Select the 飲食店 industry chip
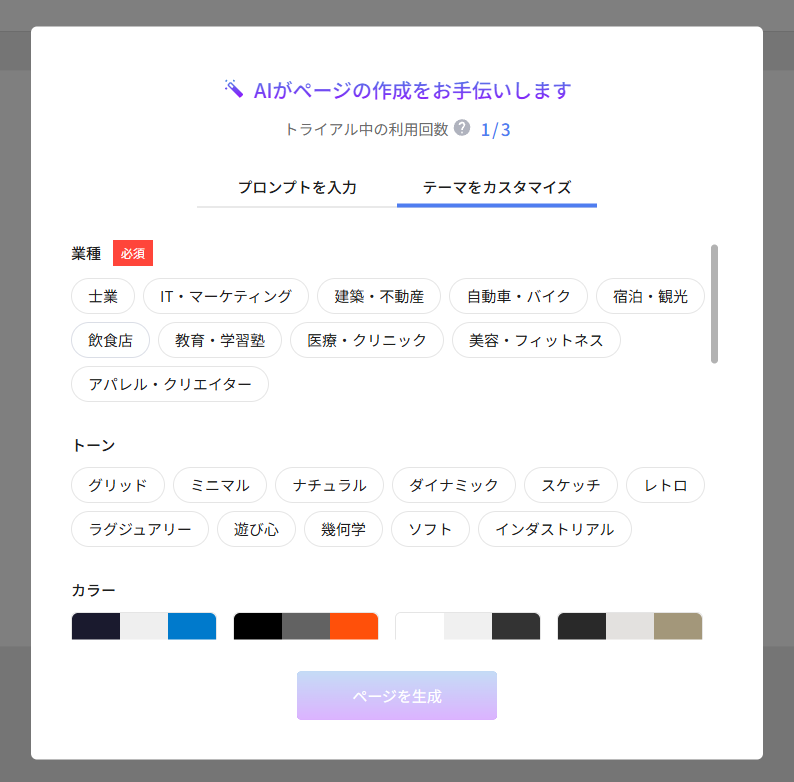 110,340
